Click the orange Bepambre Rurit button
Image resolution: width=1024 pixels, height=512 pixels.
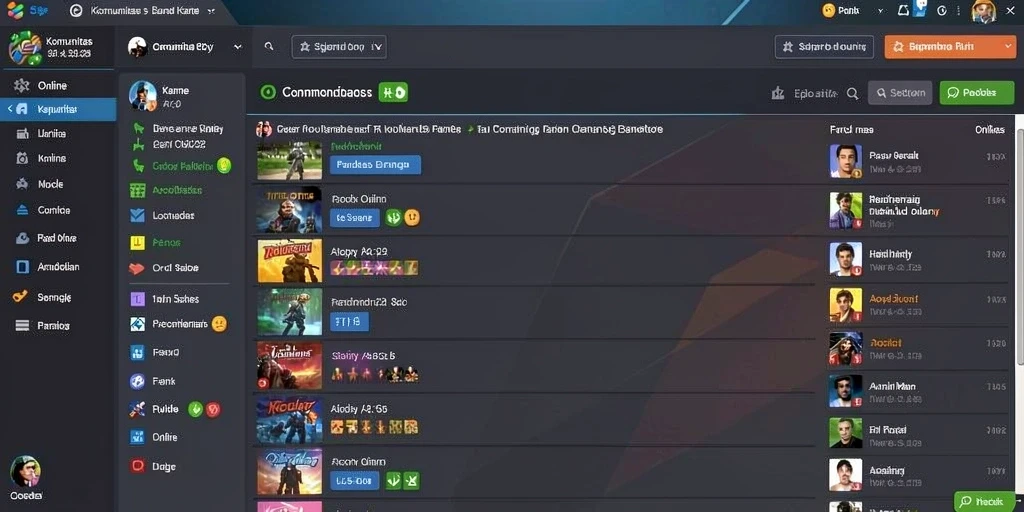tap(950, 47)
